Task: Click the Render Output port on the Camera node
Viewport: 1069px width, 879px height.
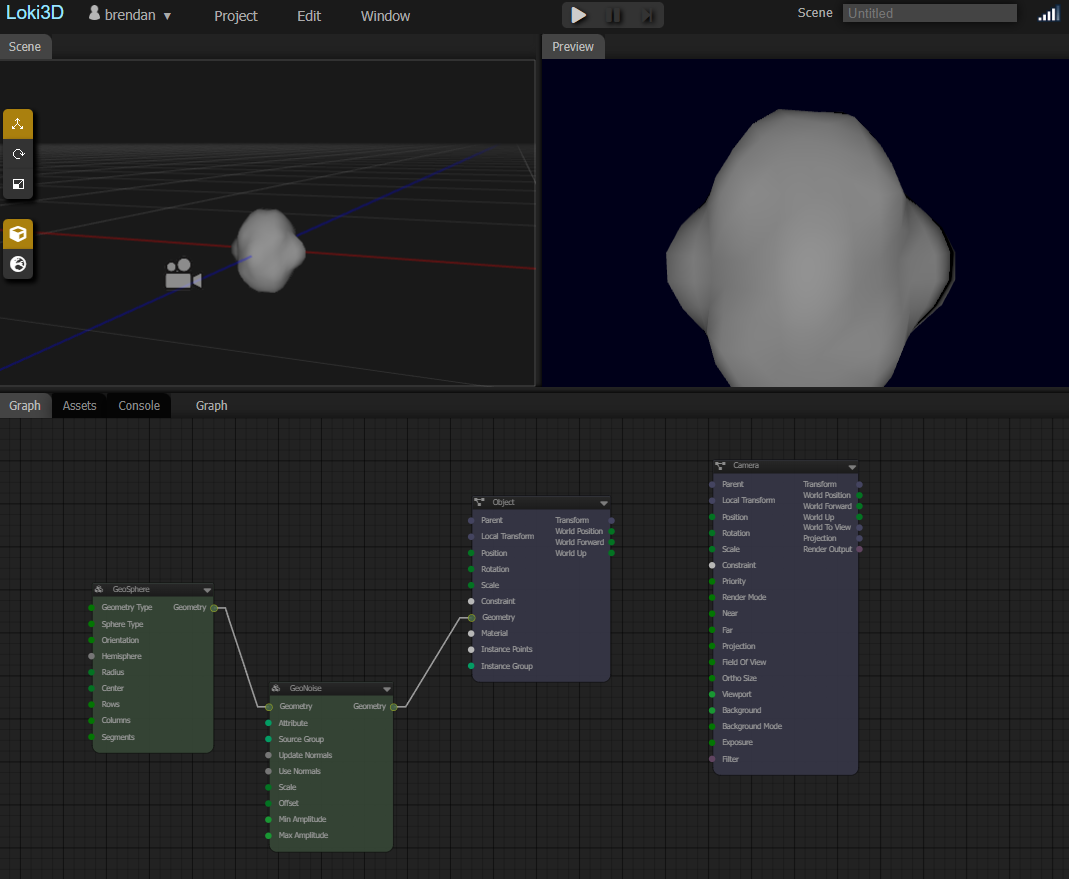Action: coord(857,549)
